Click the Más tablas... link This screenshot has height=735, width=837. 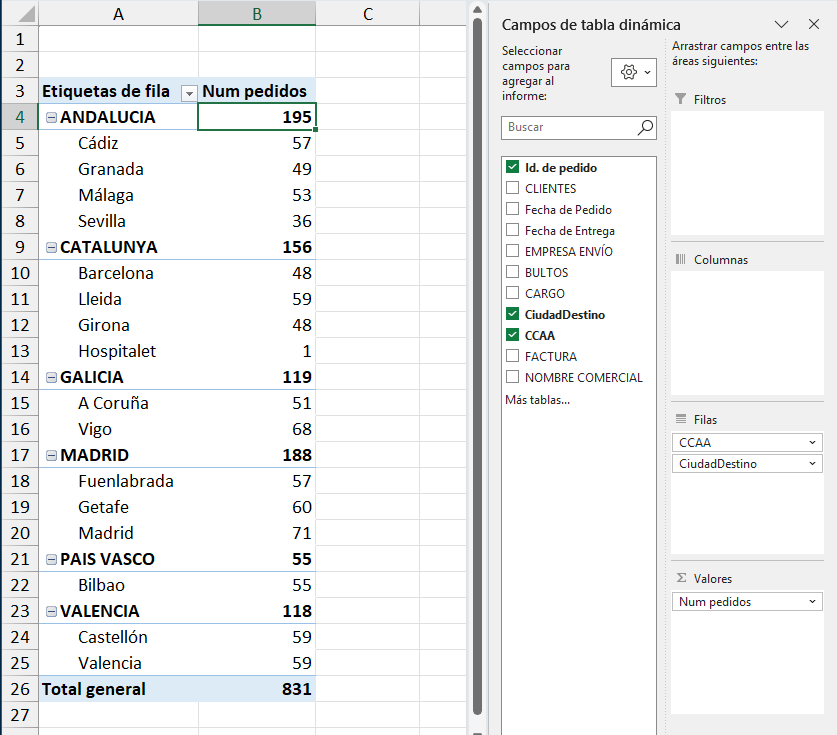click(x=538, y=400)
